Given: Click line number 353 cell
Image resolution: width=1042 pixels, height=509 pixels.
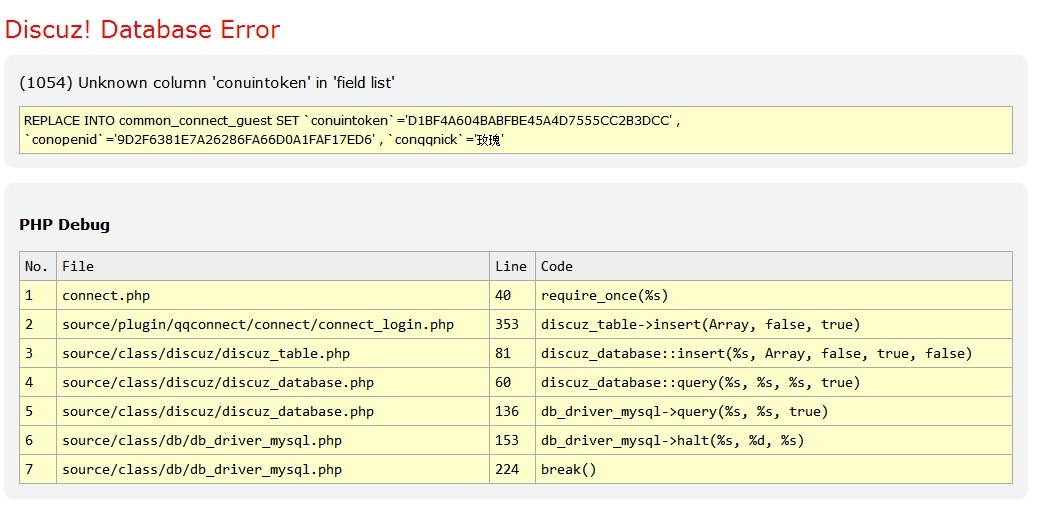Looking at the screenshot, I should coord(512,324).
